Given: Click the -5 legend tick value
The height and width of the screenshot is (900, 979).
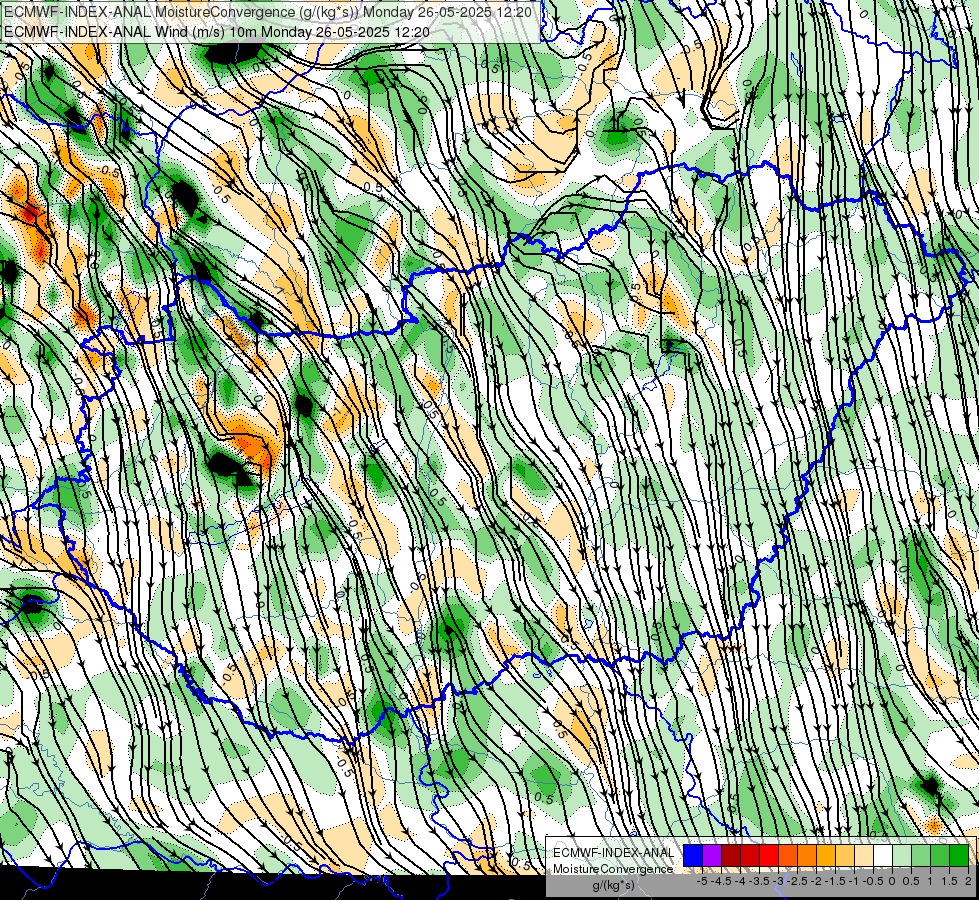Looking at the screenshot, I should (x=702, y=881).
